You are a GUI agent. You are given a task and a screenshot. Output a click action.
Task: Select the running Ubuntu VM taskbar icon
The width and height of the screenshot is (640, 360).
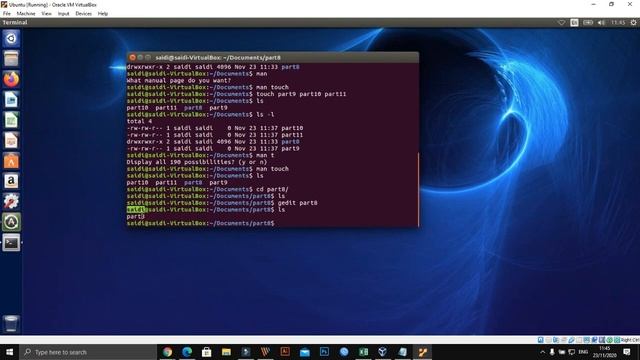click(422, 352)
